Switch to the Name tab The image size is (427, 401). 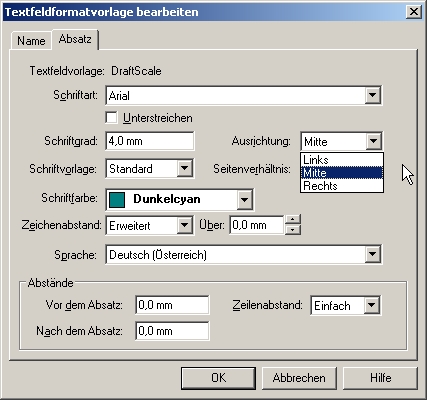click(31, 41)
